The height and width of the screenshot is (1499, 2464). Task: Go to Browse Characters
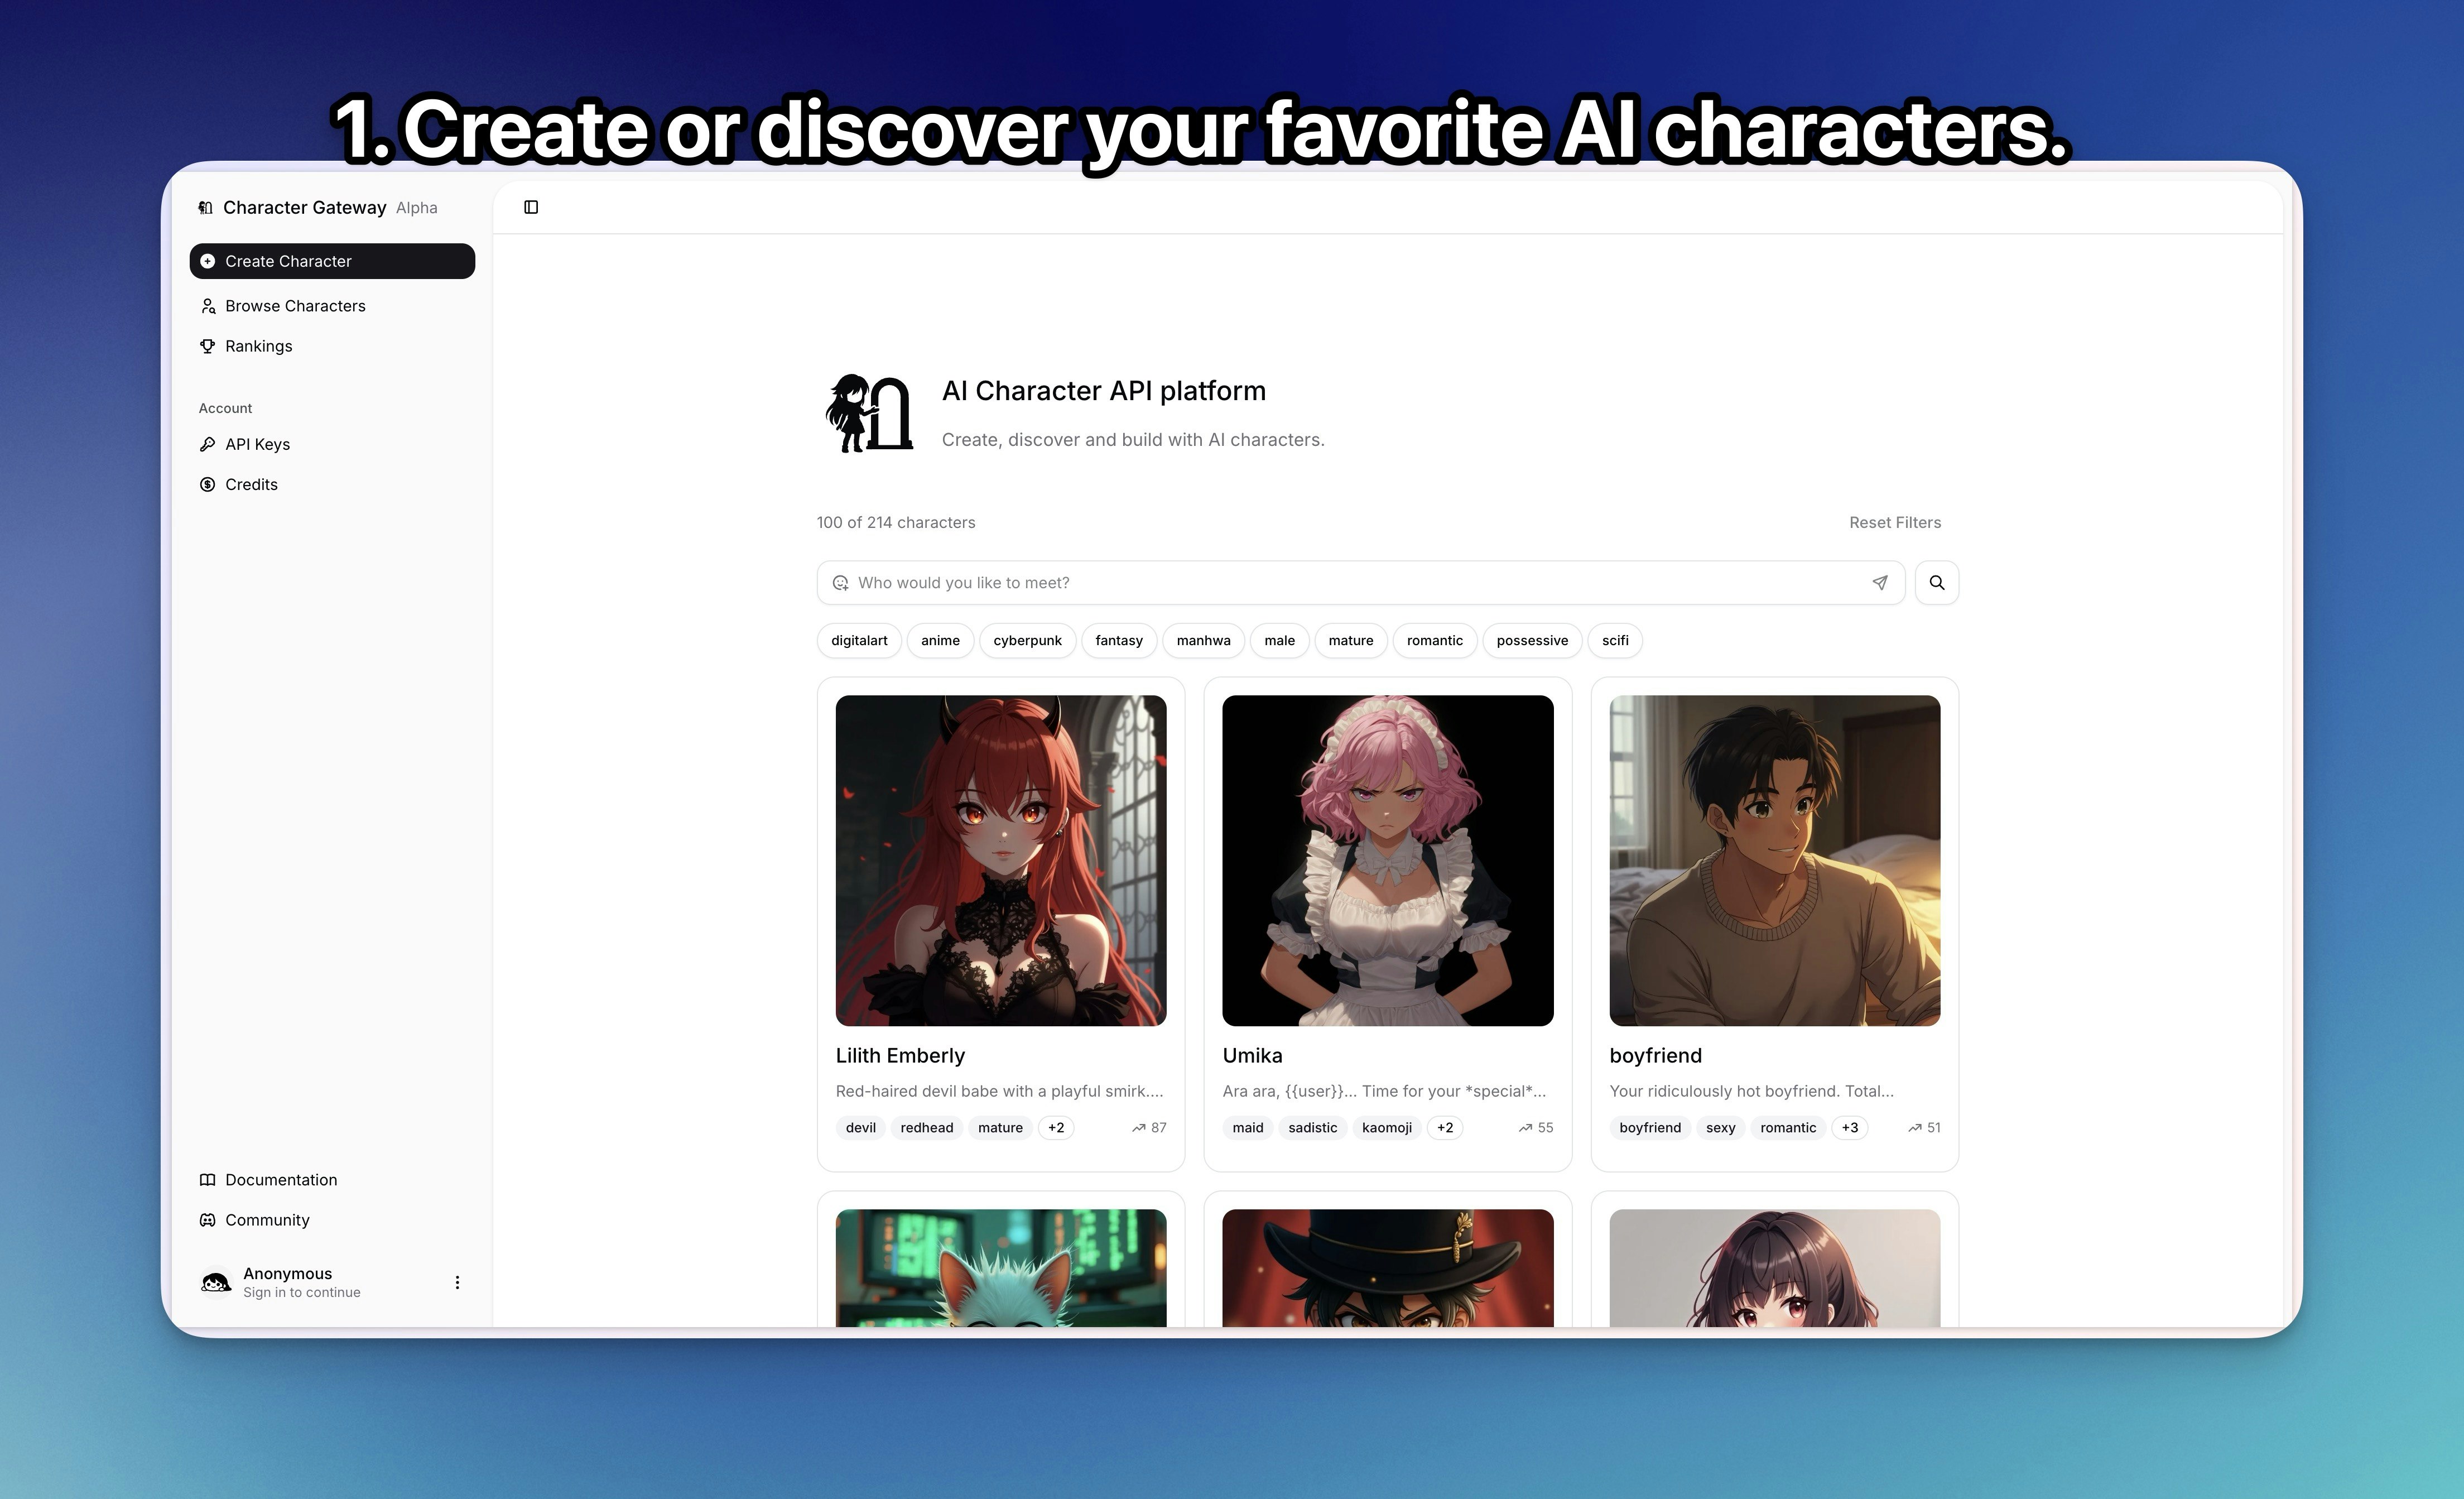(x=295, y=306)
